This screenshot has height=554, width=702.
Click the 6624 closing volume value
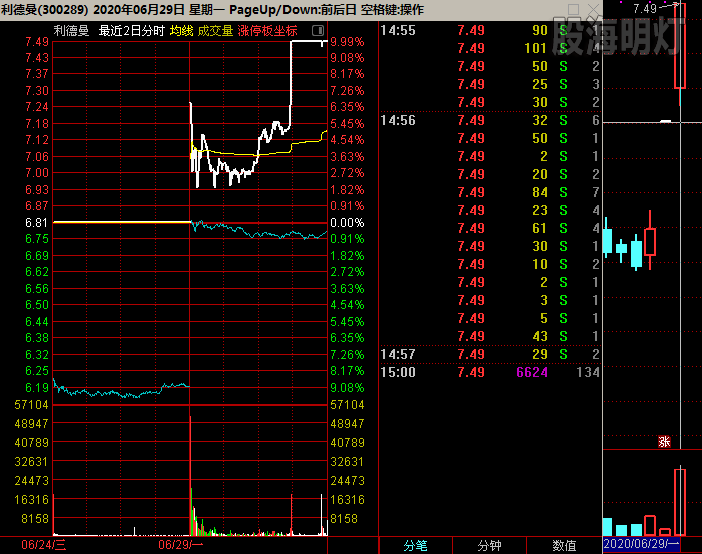click(x=532, y=372)
